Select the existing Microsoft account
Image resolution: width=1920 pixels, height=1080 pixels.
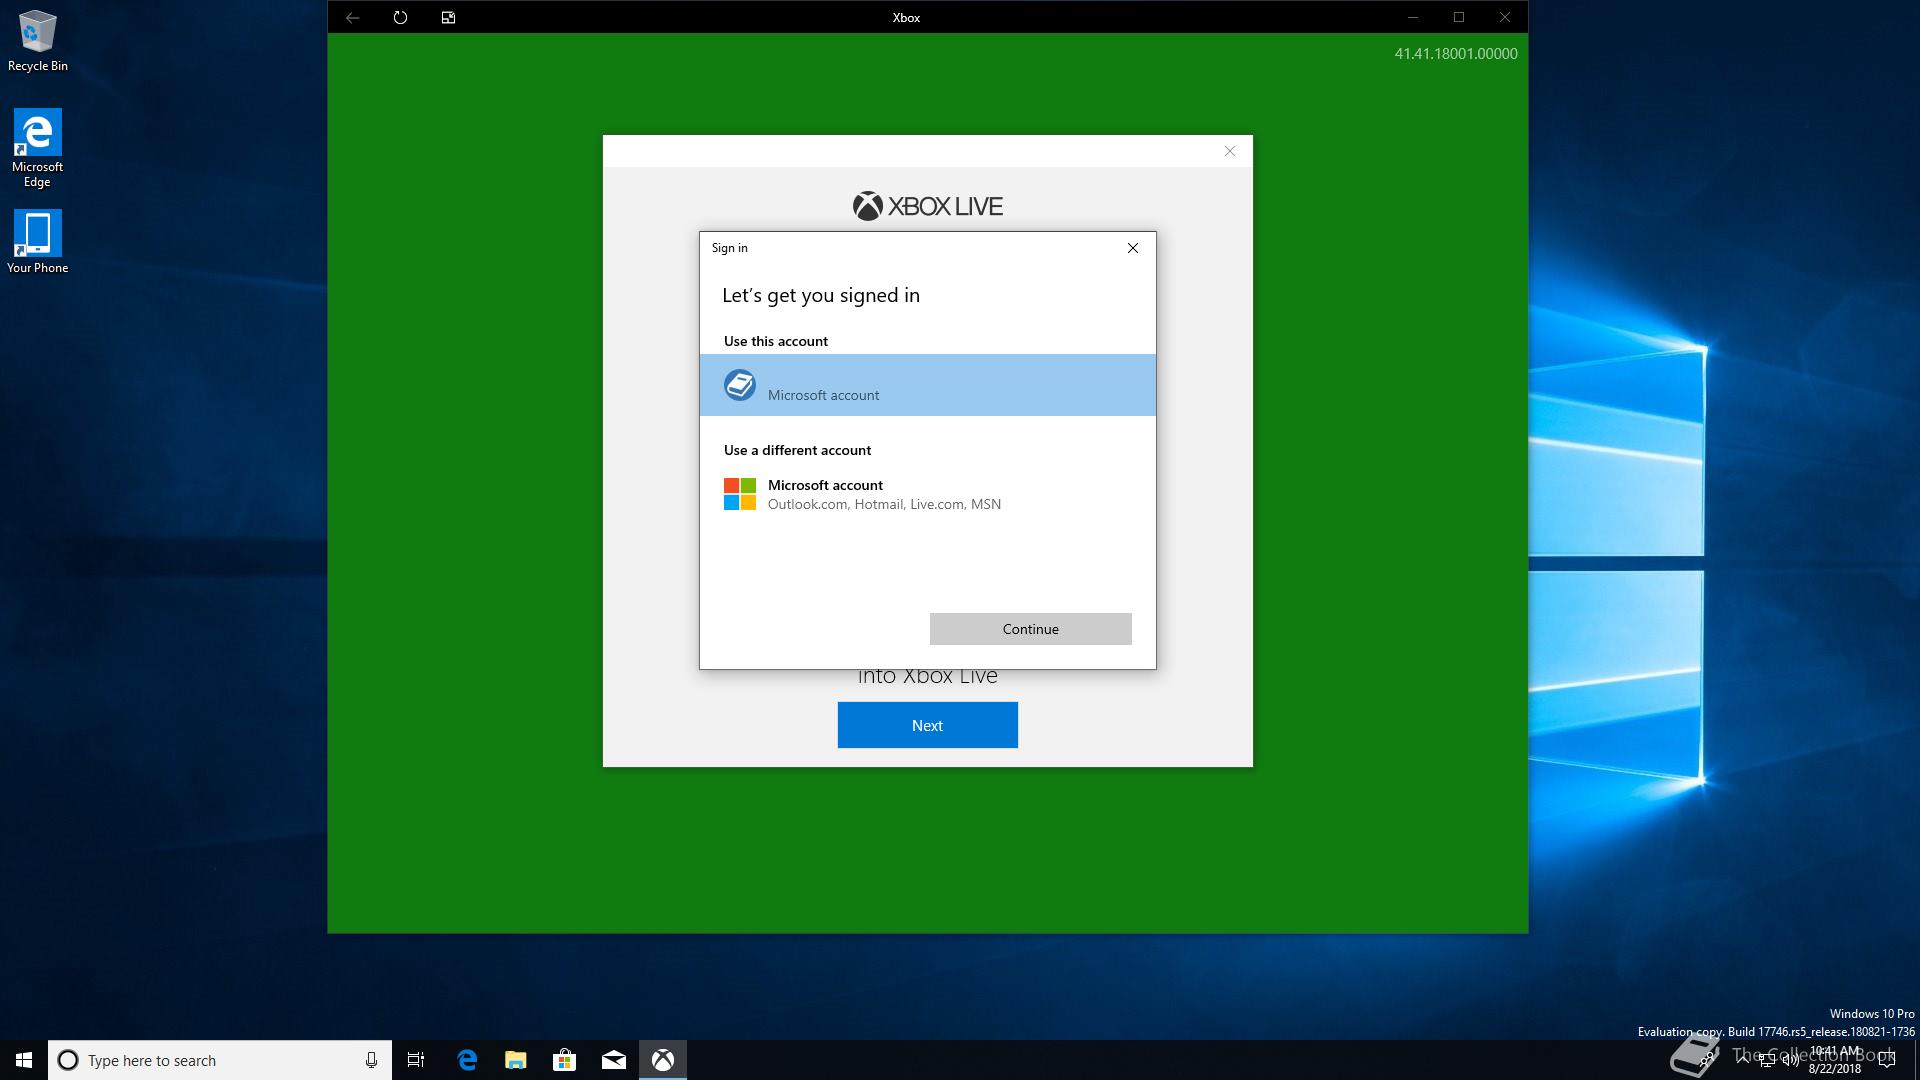click(928, 385)
